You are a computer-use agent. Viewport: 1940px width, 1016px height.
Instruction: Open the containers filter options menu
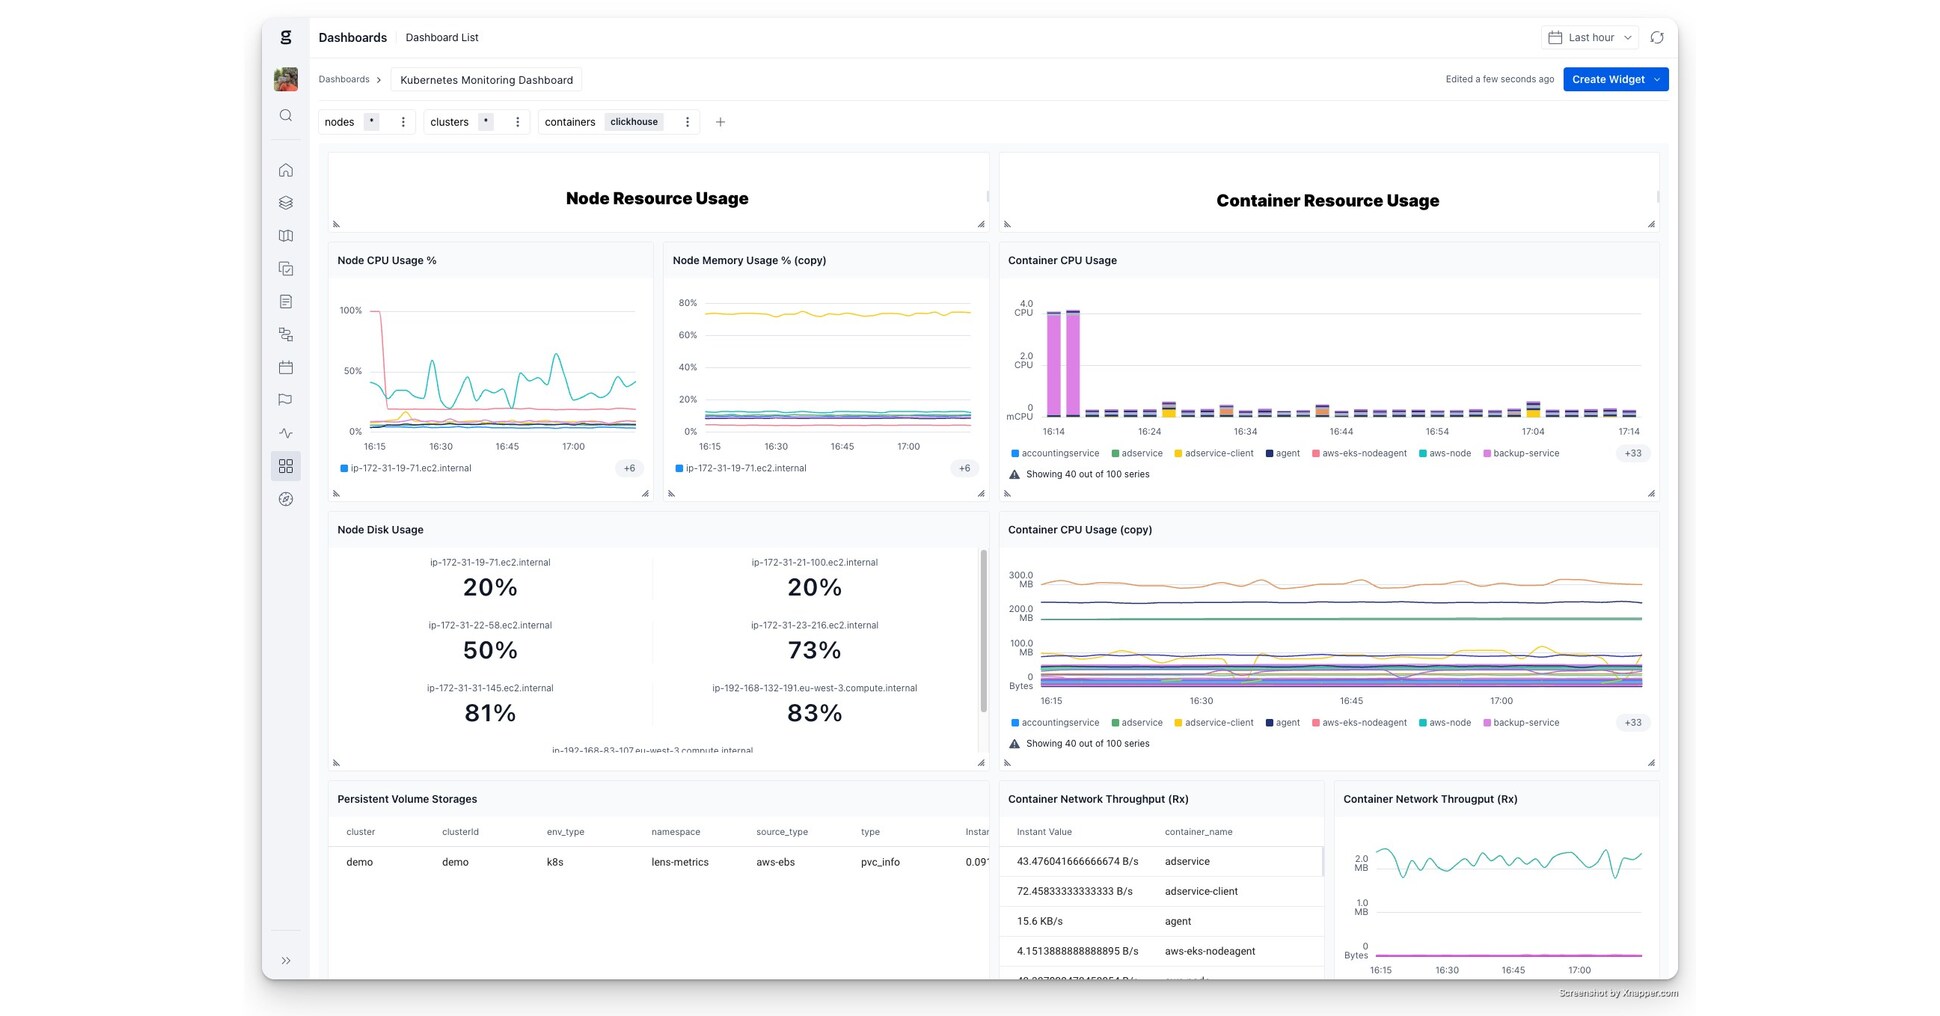(x=687, y=122)
